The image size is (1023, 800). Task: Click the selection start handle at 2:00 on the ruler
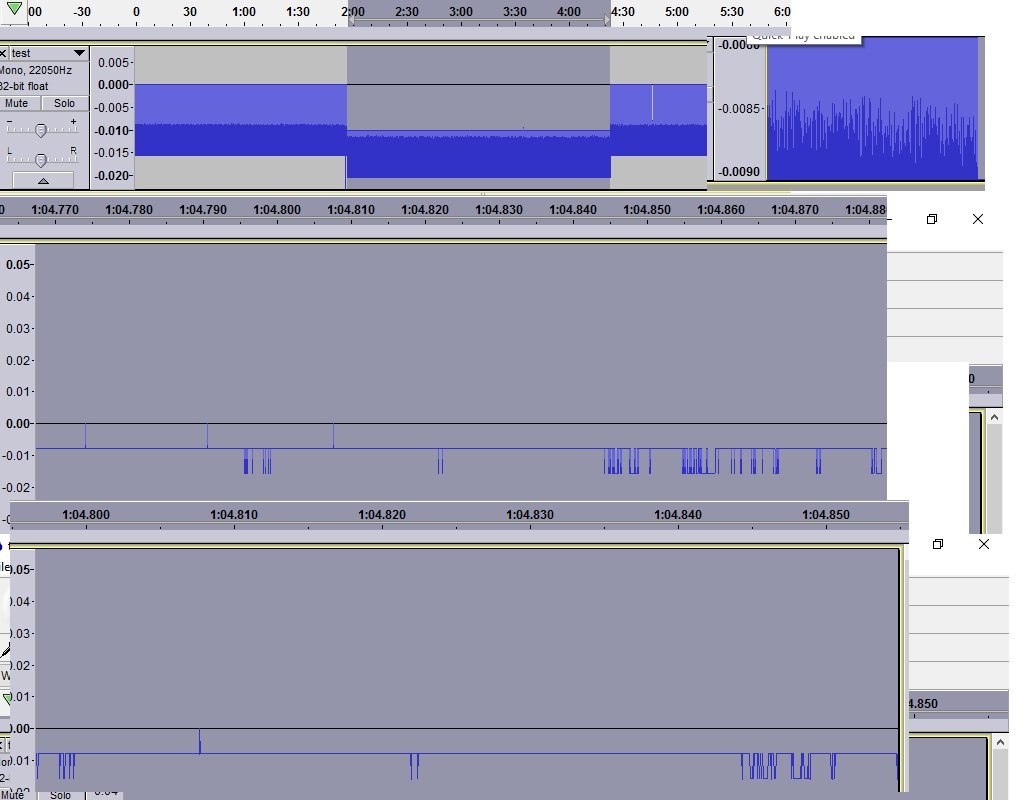351,20
